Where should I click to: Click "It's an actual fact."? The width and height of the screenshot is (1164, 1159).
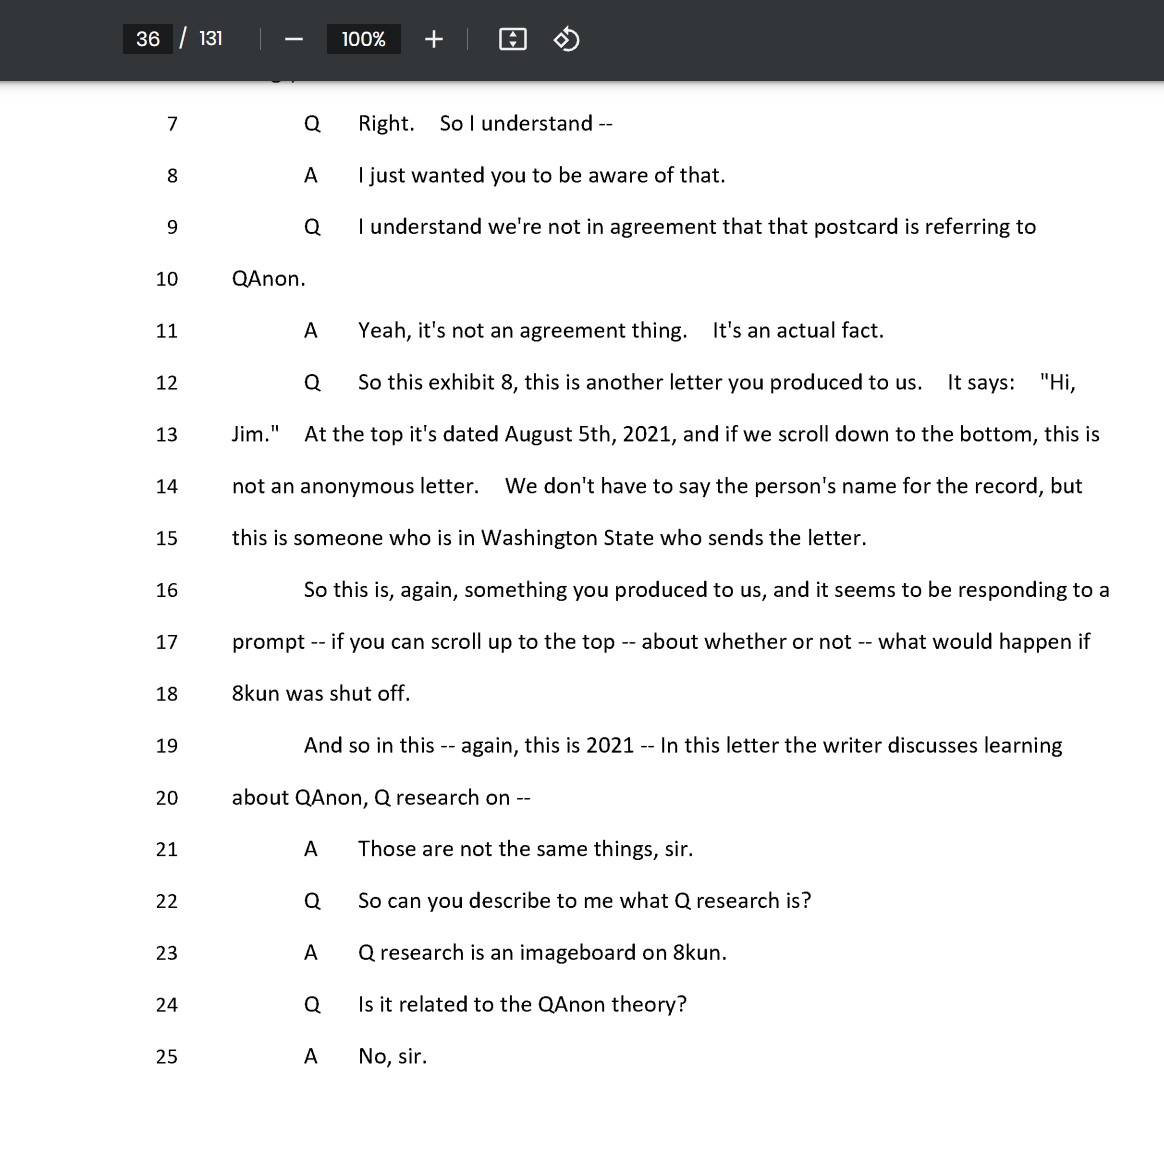(798, 330)
